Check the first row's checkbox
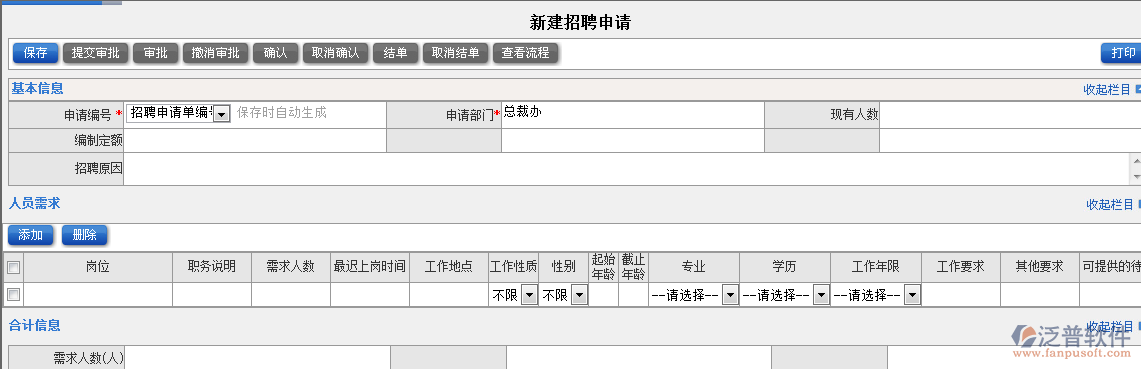The width and height of the screenshot is (1141, 369). (x=13, y=295)
